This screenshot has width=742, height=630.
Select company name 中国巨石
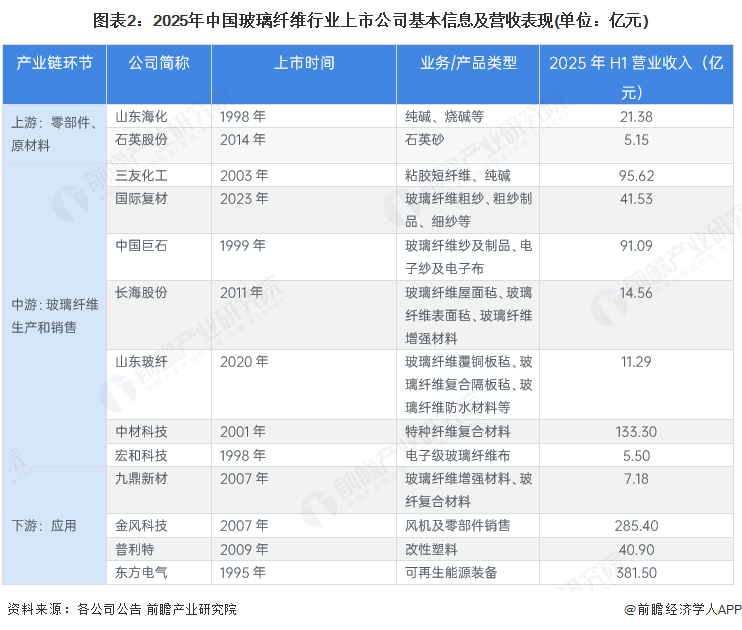pos(141,246)
